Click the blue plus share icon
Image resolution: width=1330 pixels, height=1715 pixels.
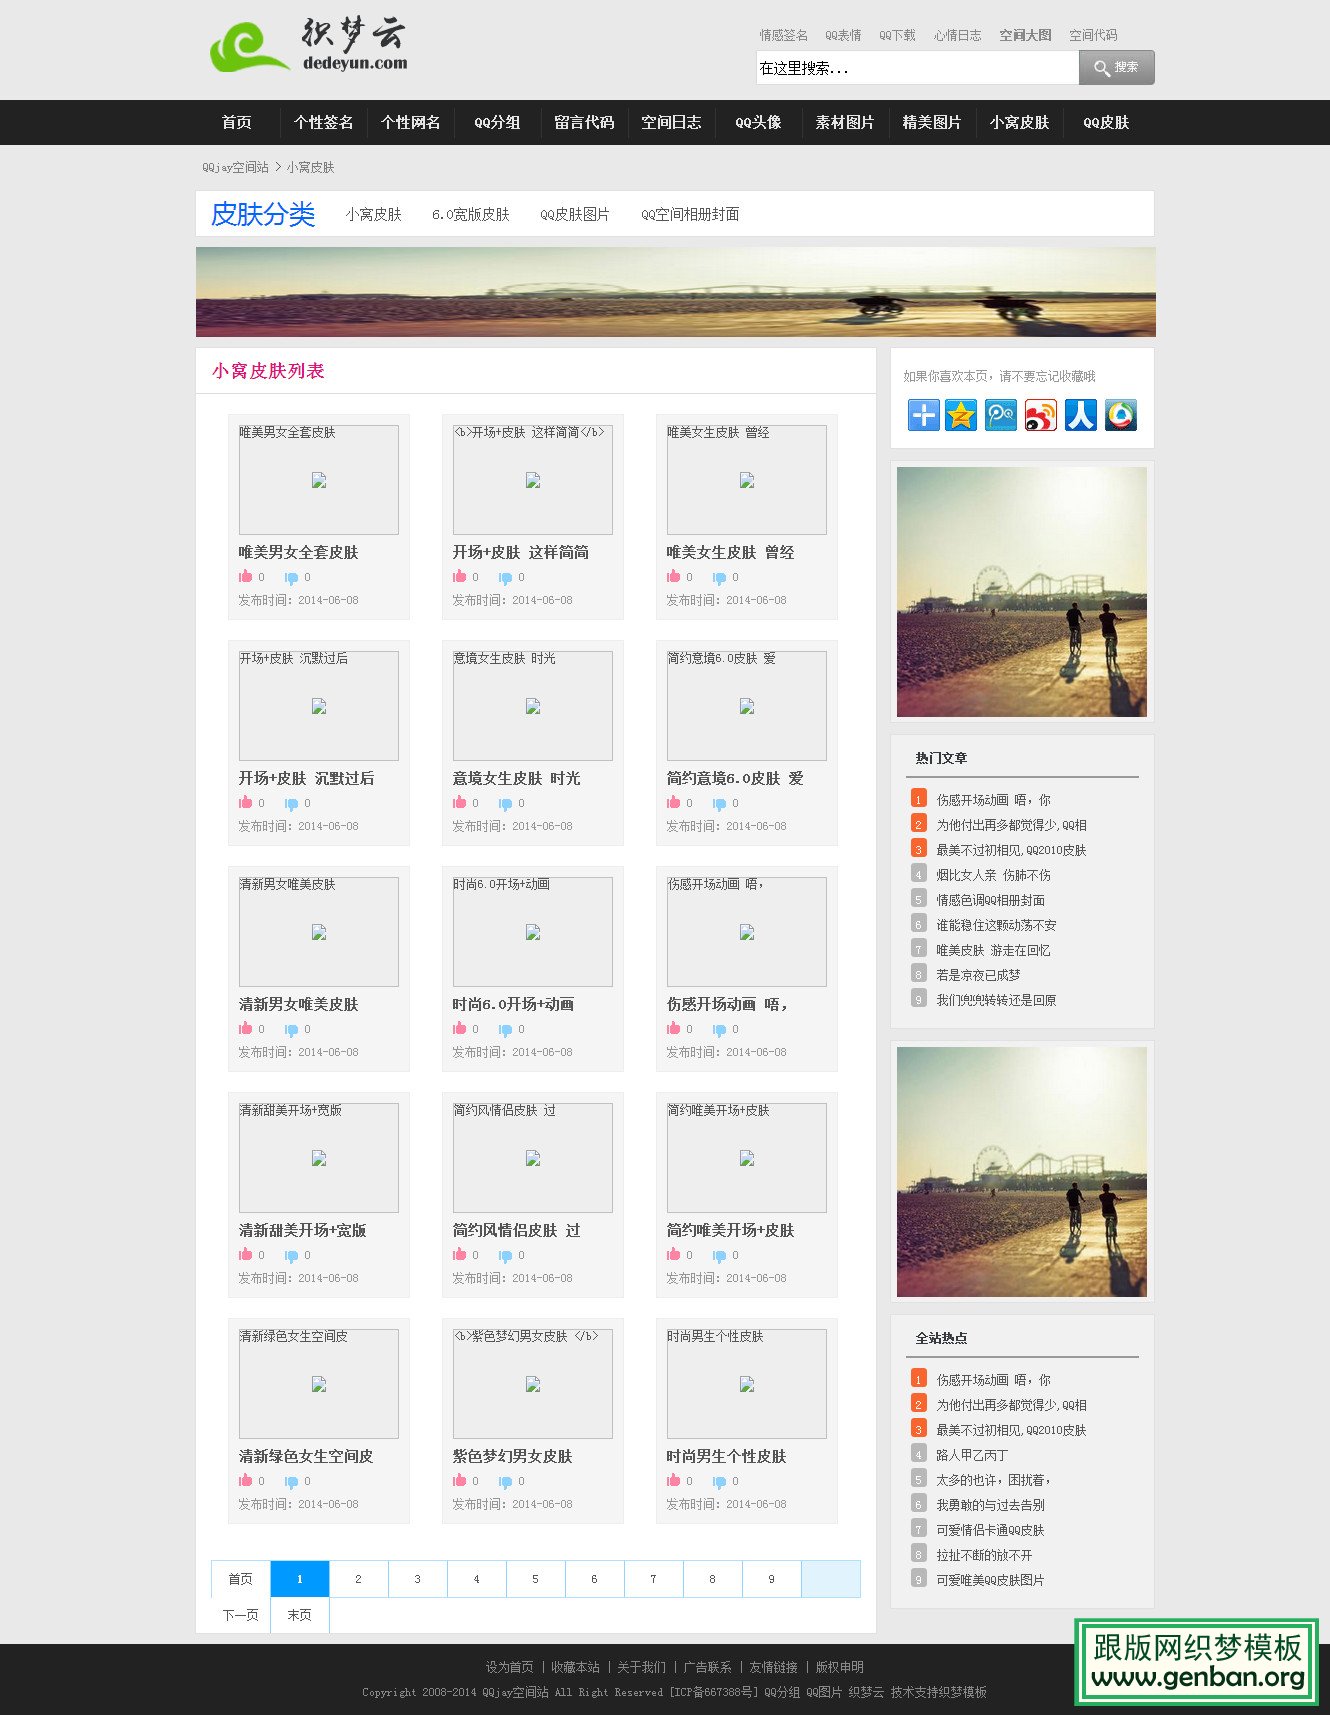pos(923,415)
